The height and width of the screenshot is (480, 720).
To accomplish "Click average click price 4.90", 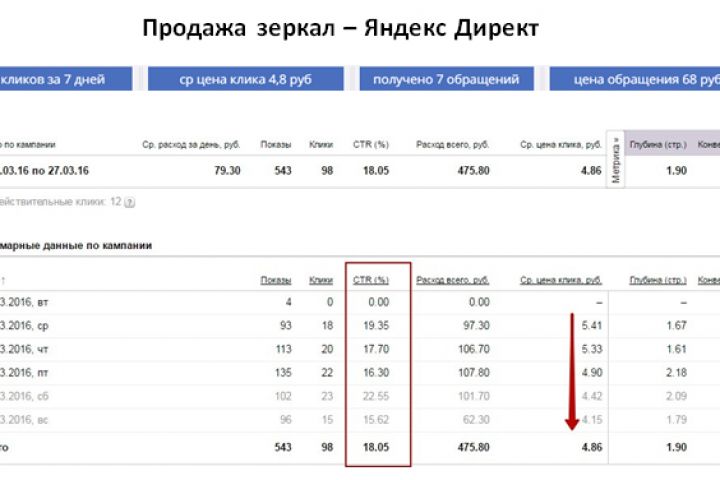I will click(591, 373).
